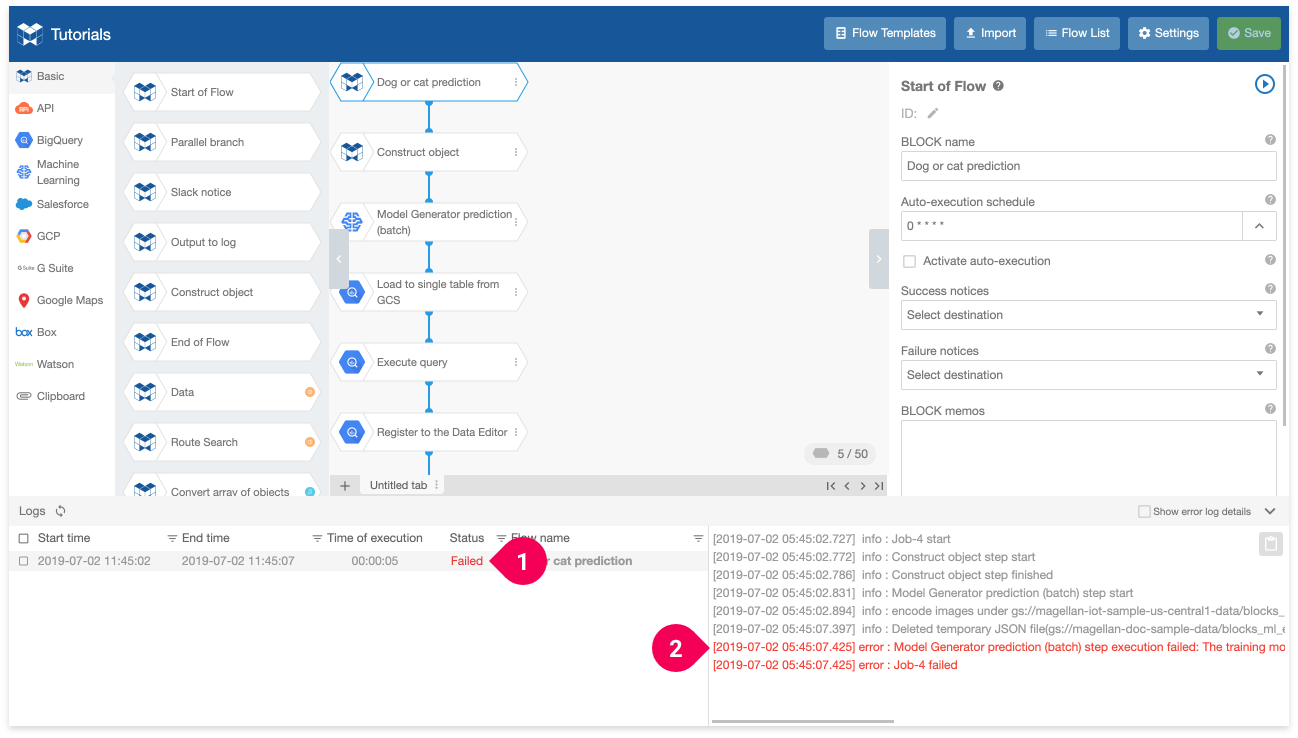Check the select-all logs checkbox
This screenshot has height=738, width=1298.
pyautogui.click(x=24, y=538)
